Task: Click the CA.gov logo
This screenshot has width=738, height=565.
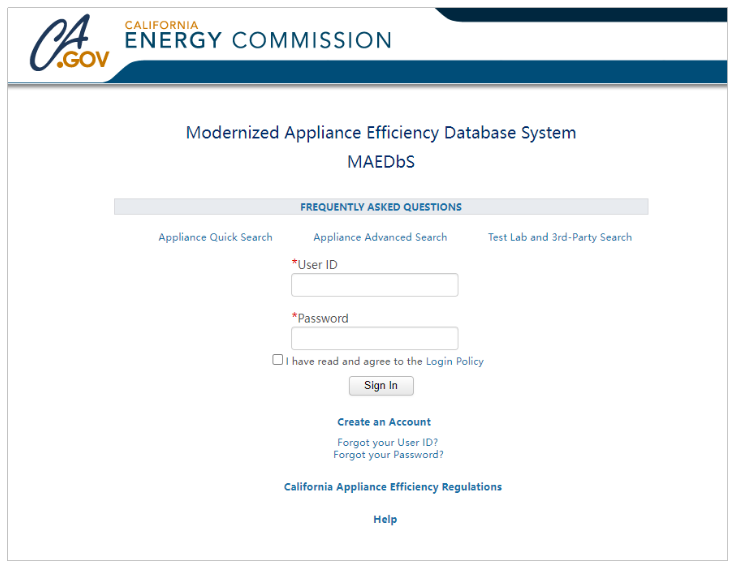Action: pyautogui.click(x=69, y=43)
